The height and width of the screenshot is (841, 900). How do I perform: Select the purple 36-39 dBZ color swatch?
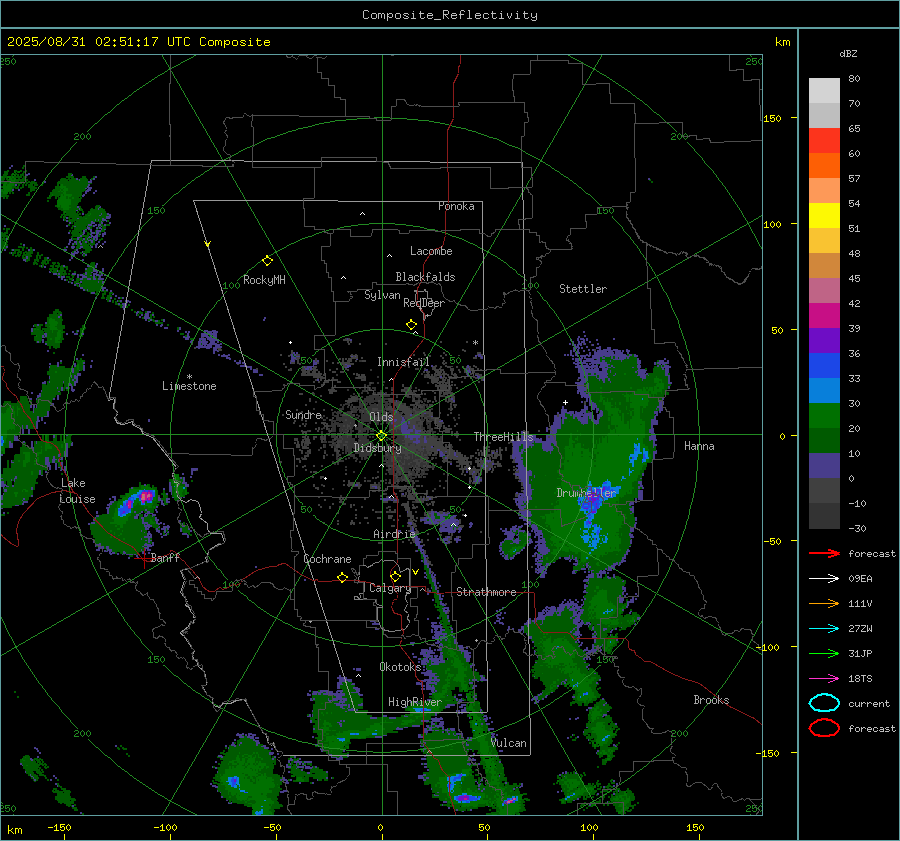[824, 341]
